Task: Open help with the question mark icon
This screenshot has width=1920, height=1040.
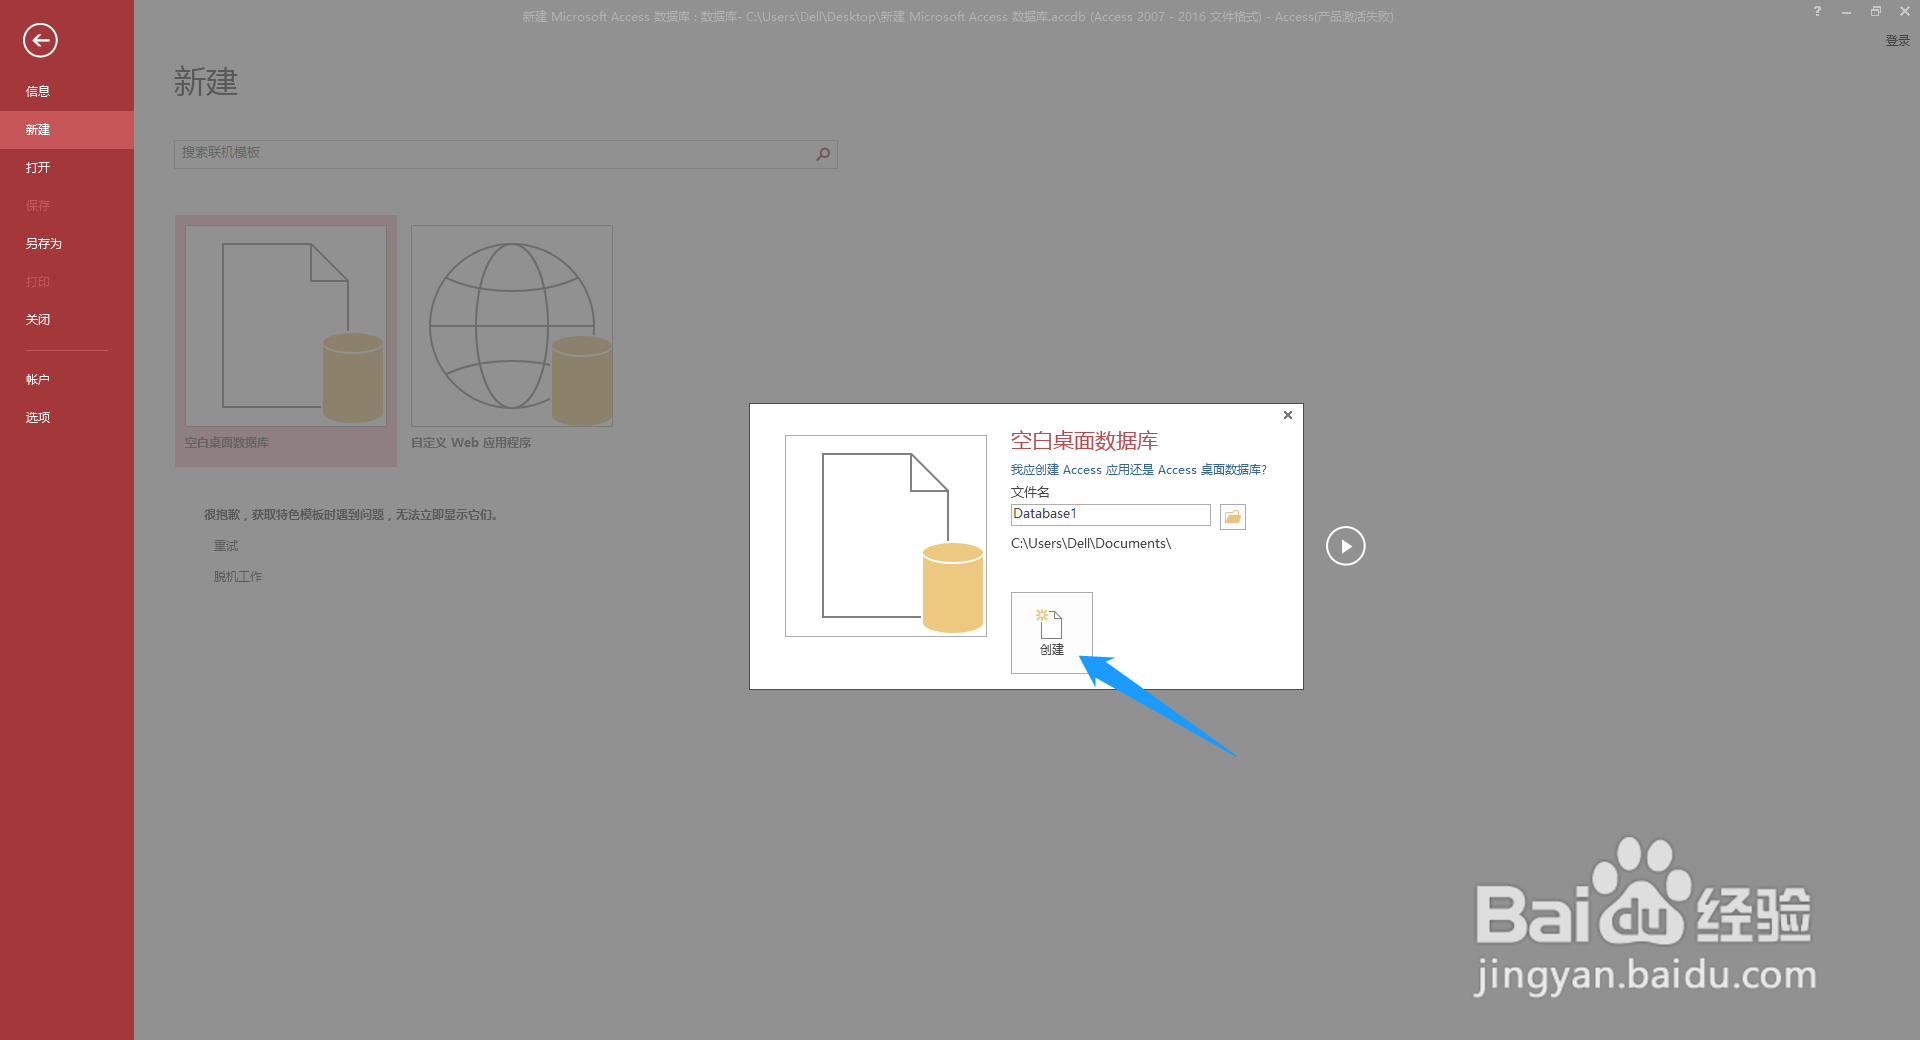Action: coord(1817,11)
